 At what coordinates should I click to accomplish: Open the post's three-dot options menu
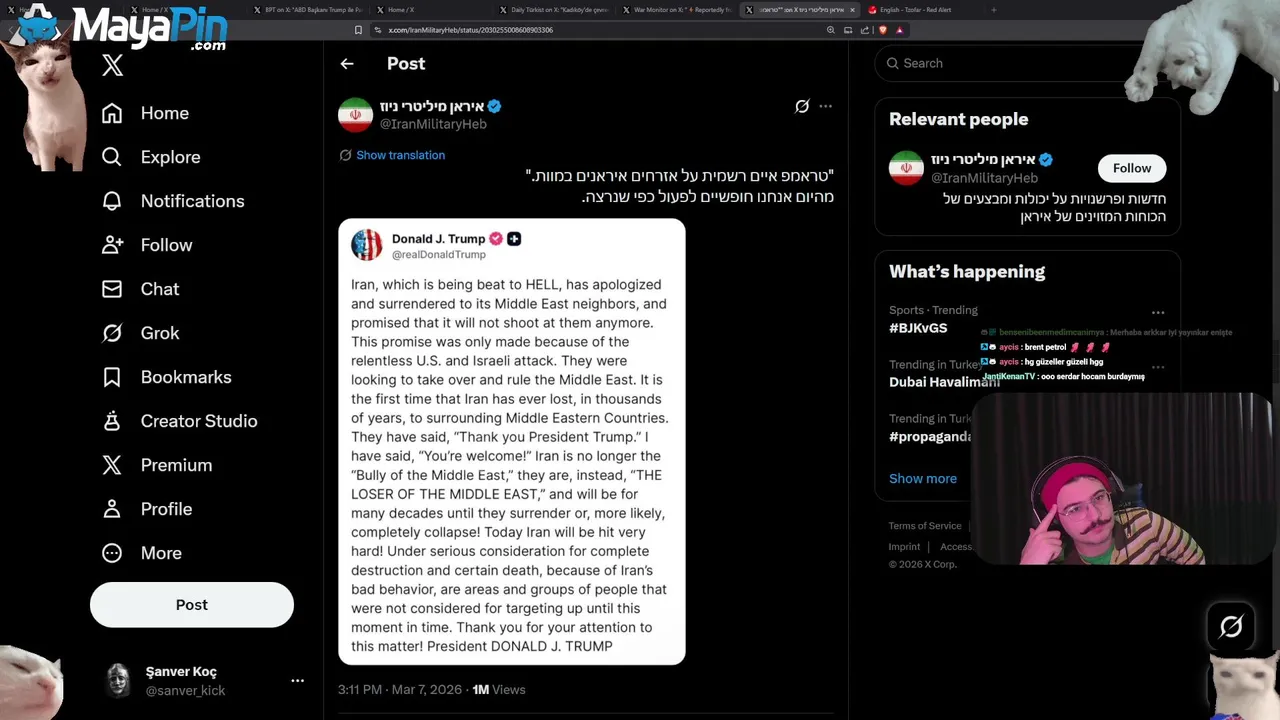pos(825,106)
